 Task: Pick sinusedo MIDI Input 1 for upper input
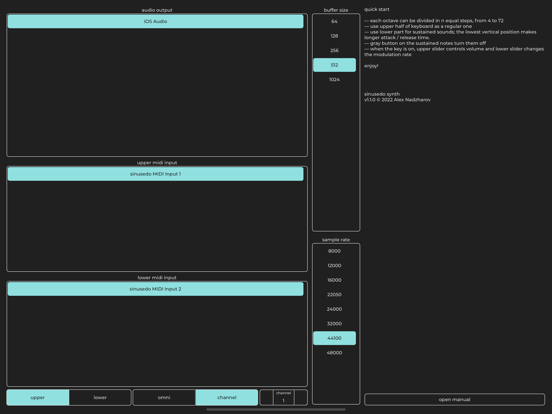155,174
